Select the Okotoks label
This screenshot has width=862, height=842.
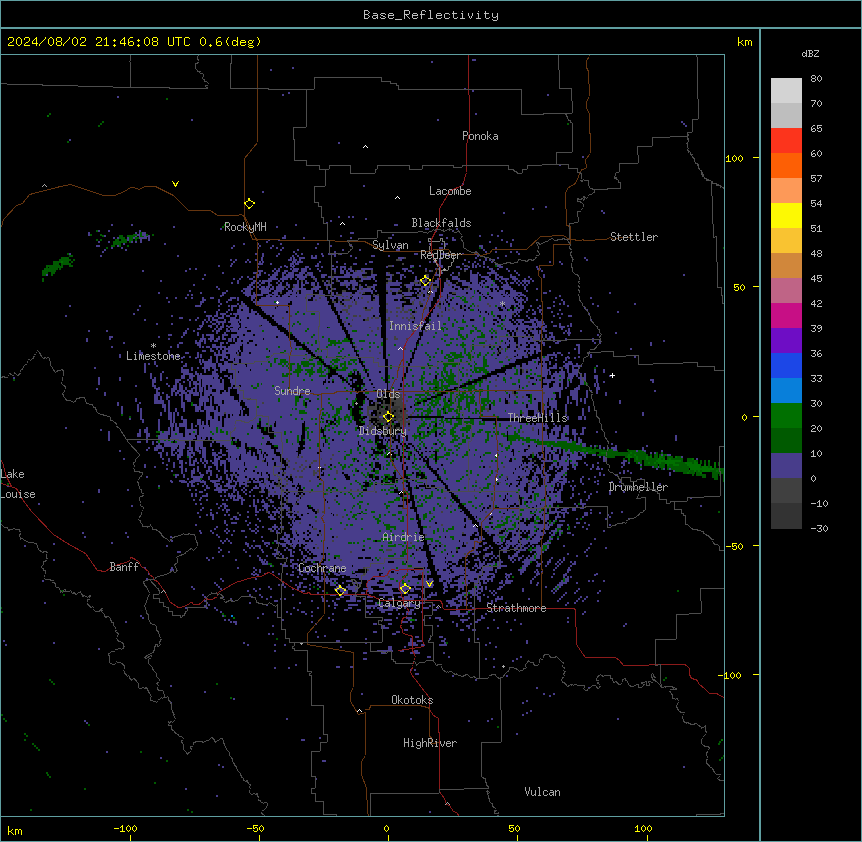(x=412, y=700)
